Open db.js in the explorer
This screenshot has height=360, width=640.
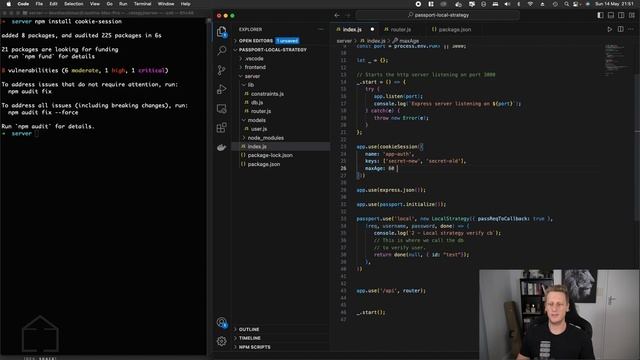click(x=257, y=103)
